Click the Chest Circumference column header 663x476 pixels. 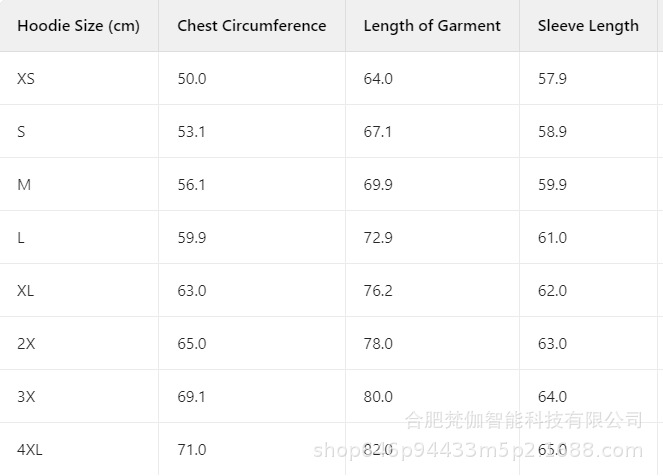tap(251, 26)
